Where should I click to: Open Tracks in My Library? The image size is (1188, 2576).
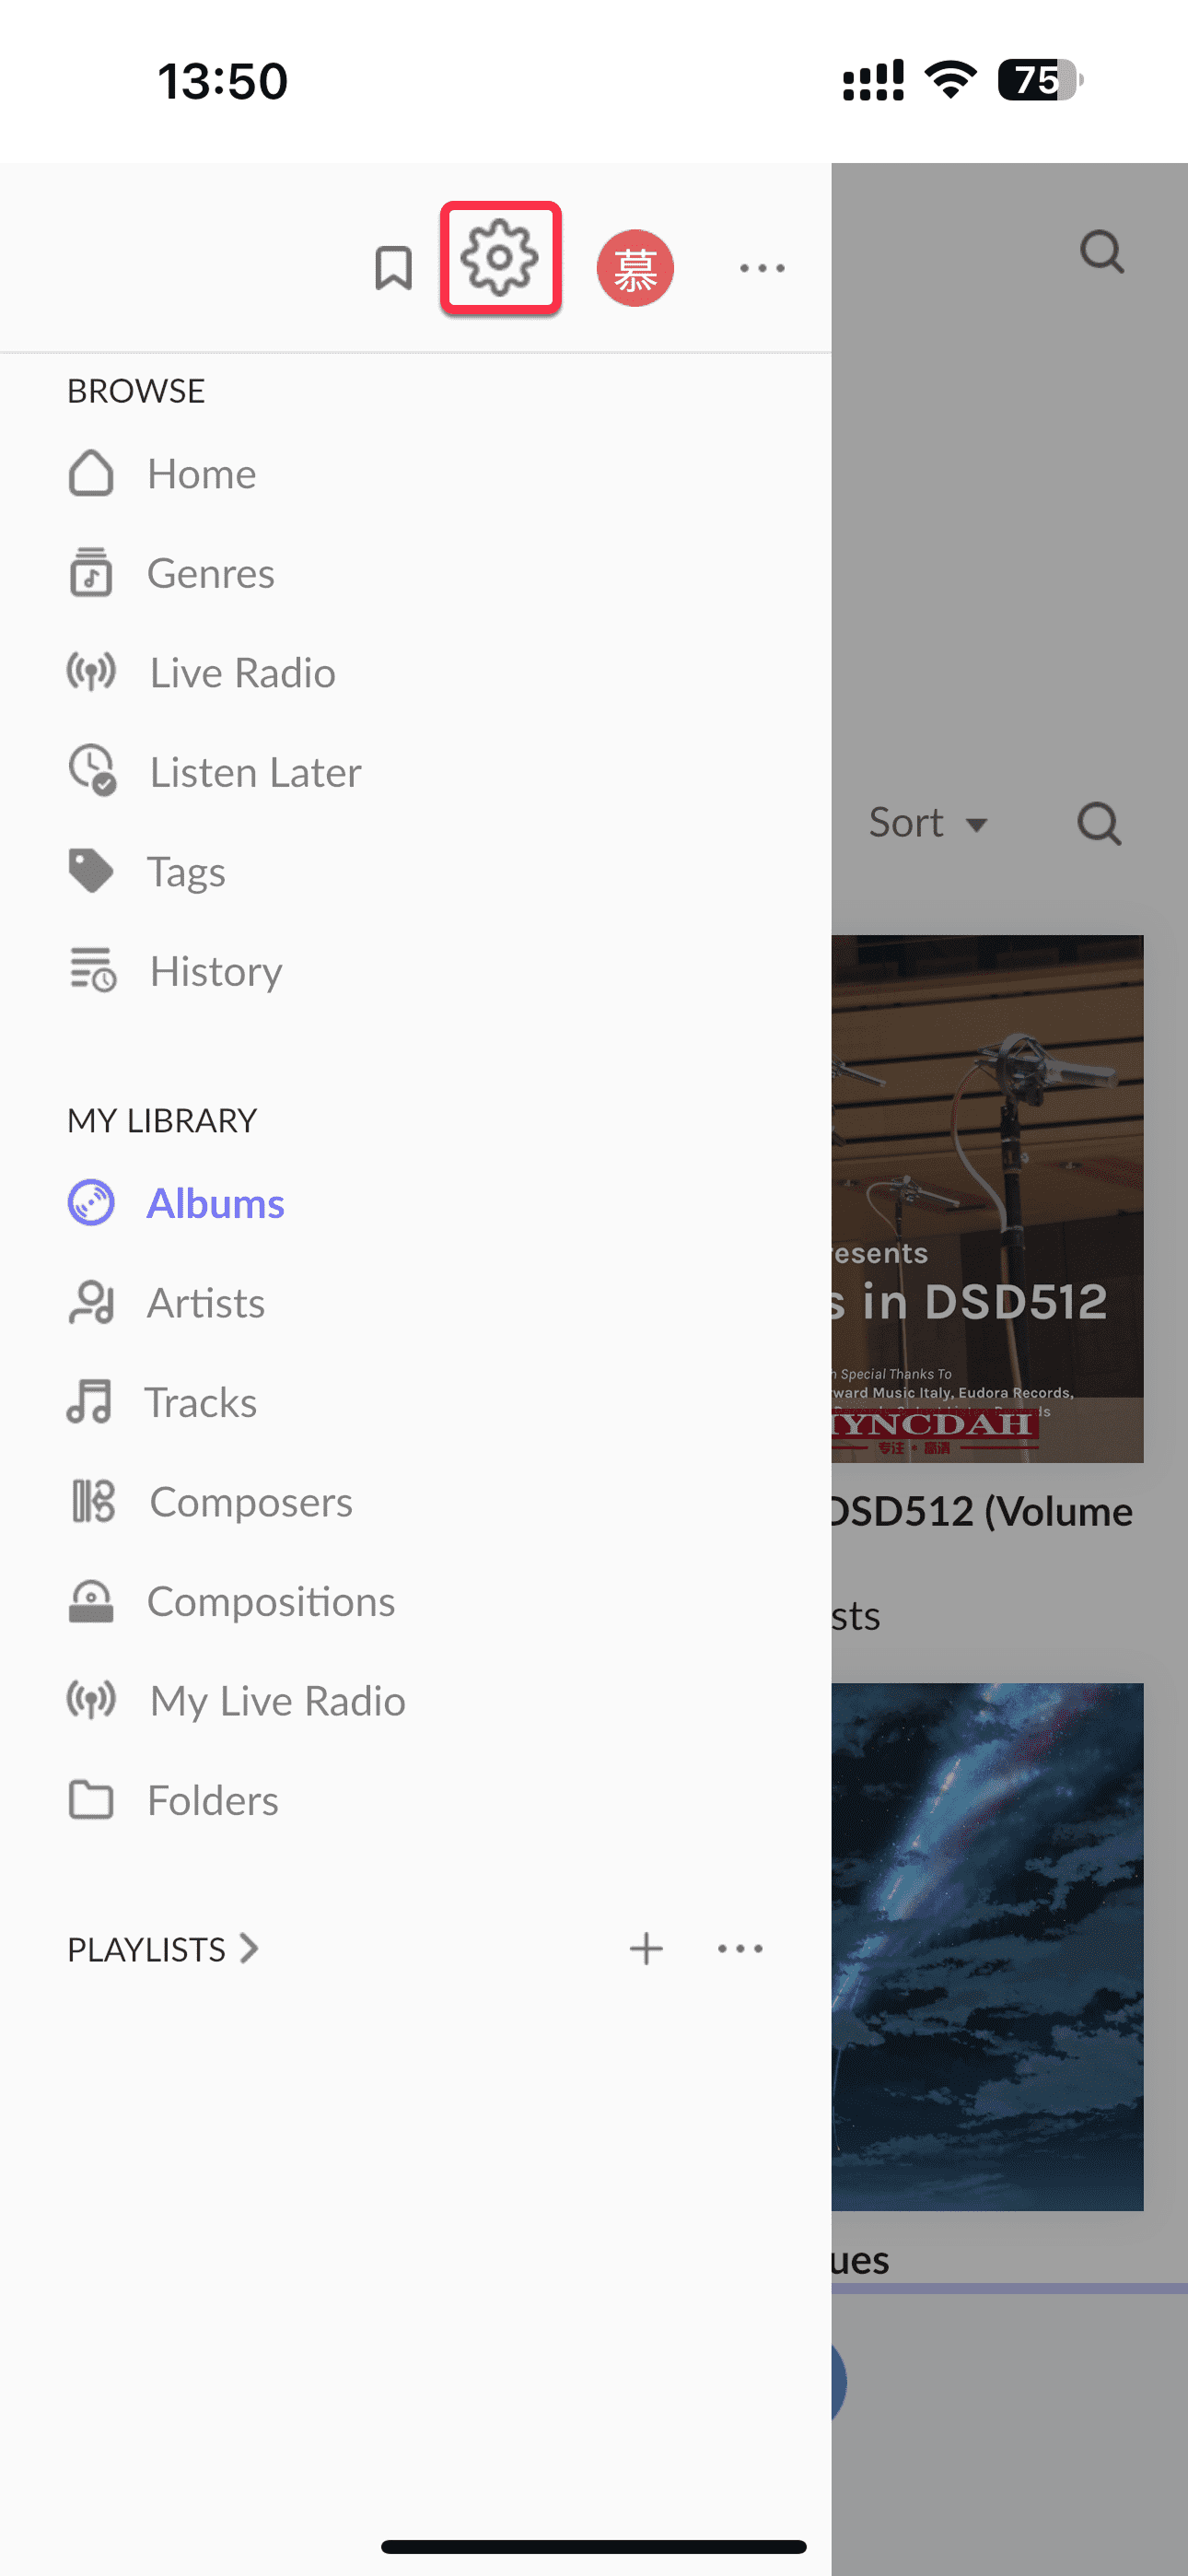click(x=200, y=1402)
